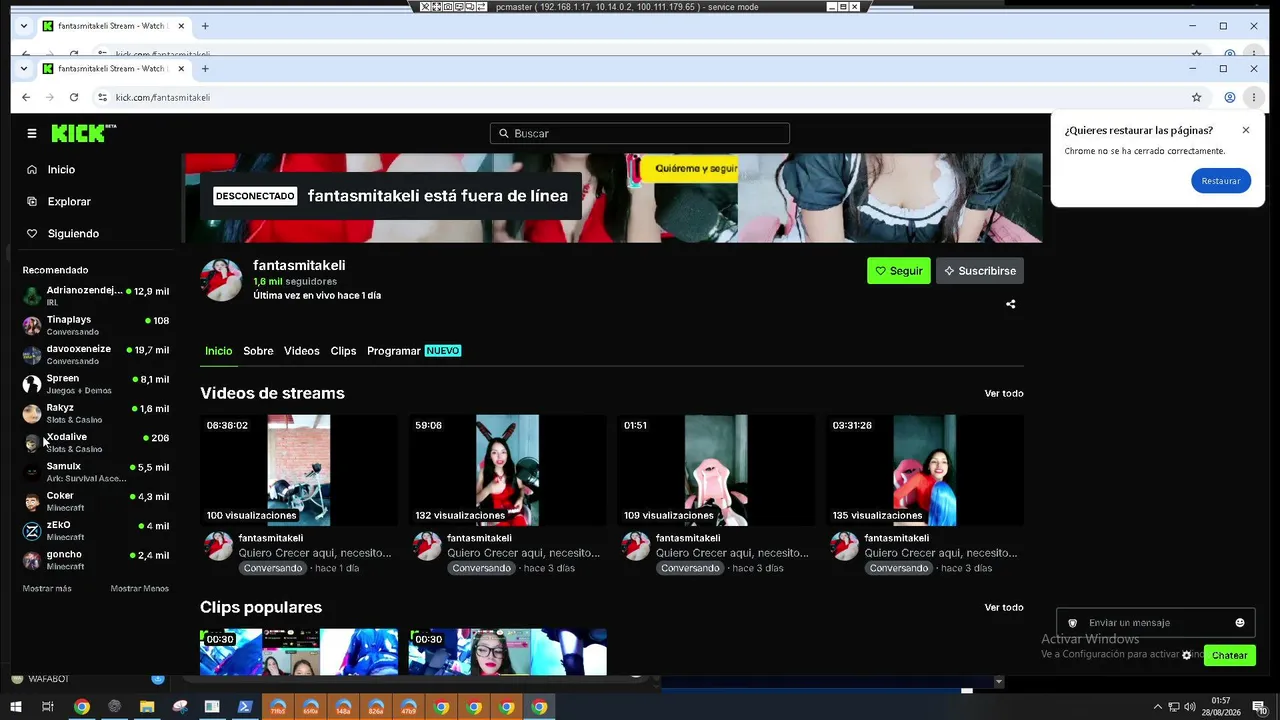This screenshot has height=720, width=1280.
Task: Open recommended channel Rakyz
Action: (96, 413)
